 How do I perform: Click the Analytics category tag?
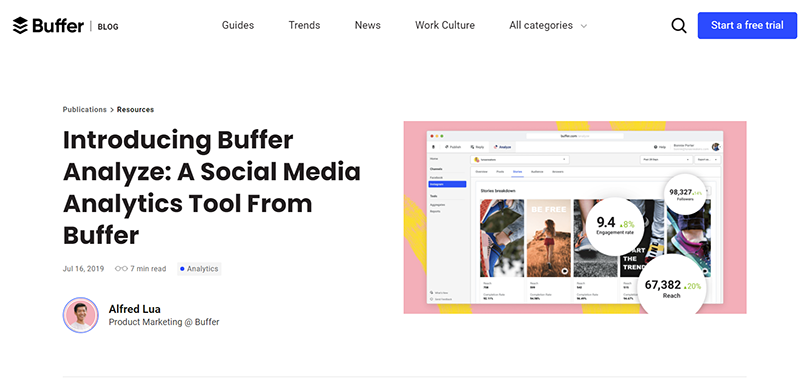tap(199, 269)
